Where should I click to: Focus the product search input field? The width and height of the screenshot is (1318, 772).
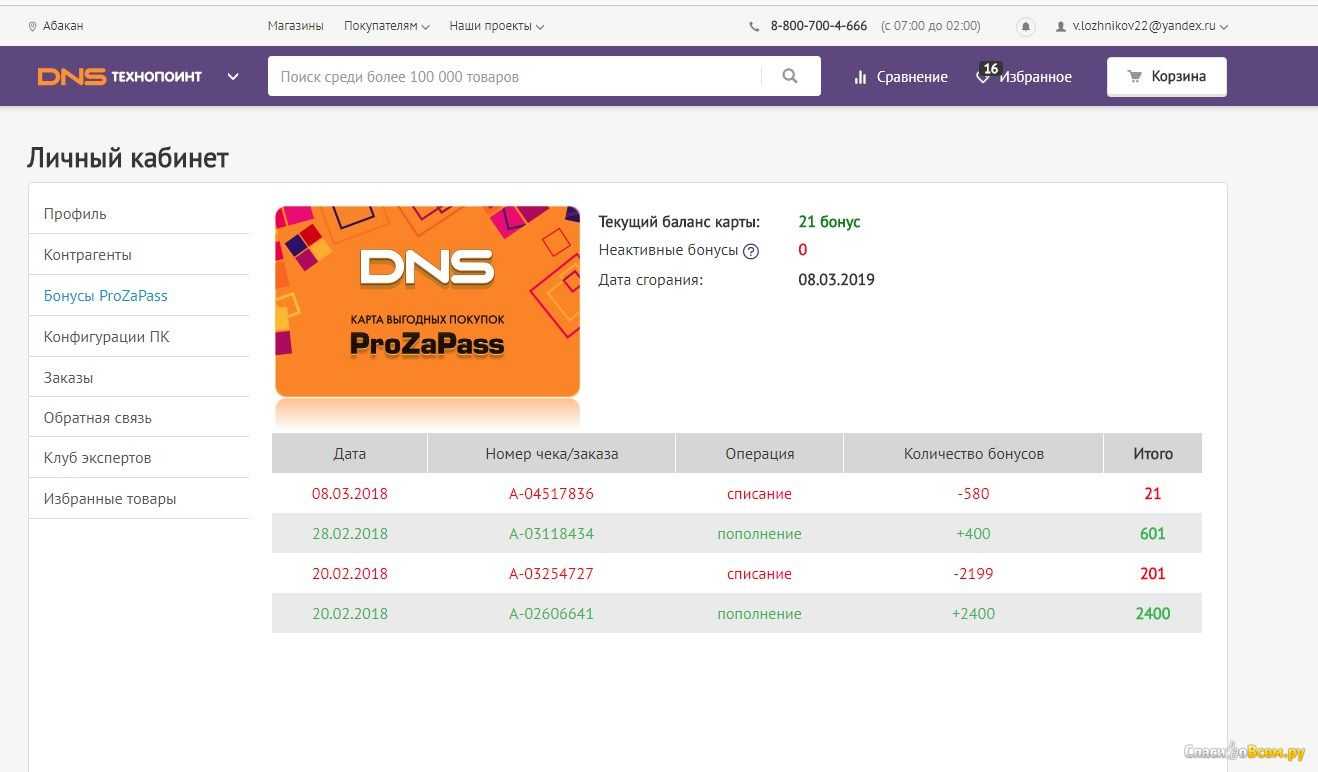514,76
